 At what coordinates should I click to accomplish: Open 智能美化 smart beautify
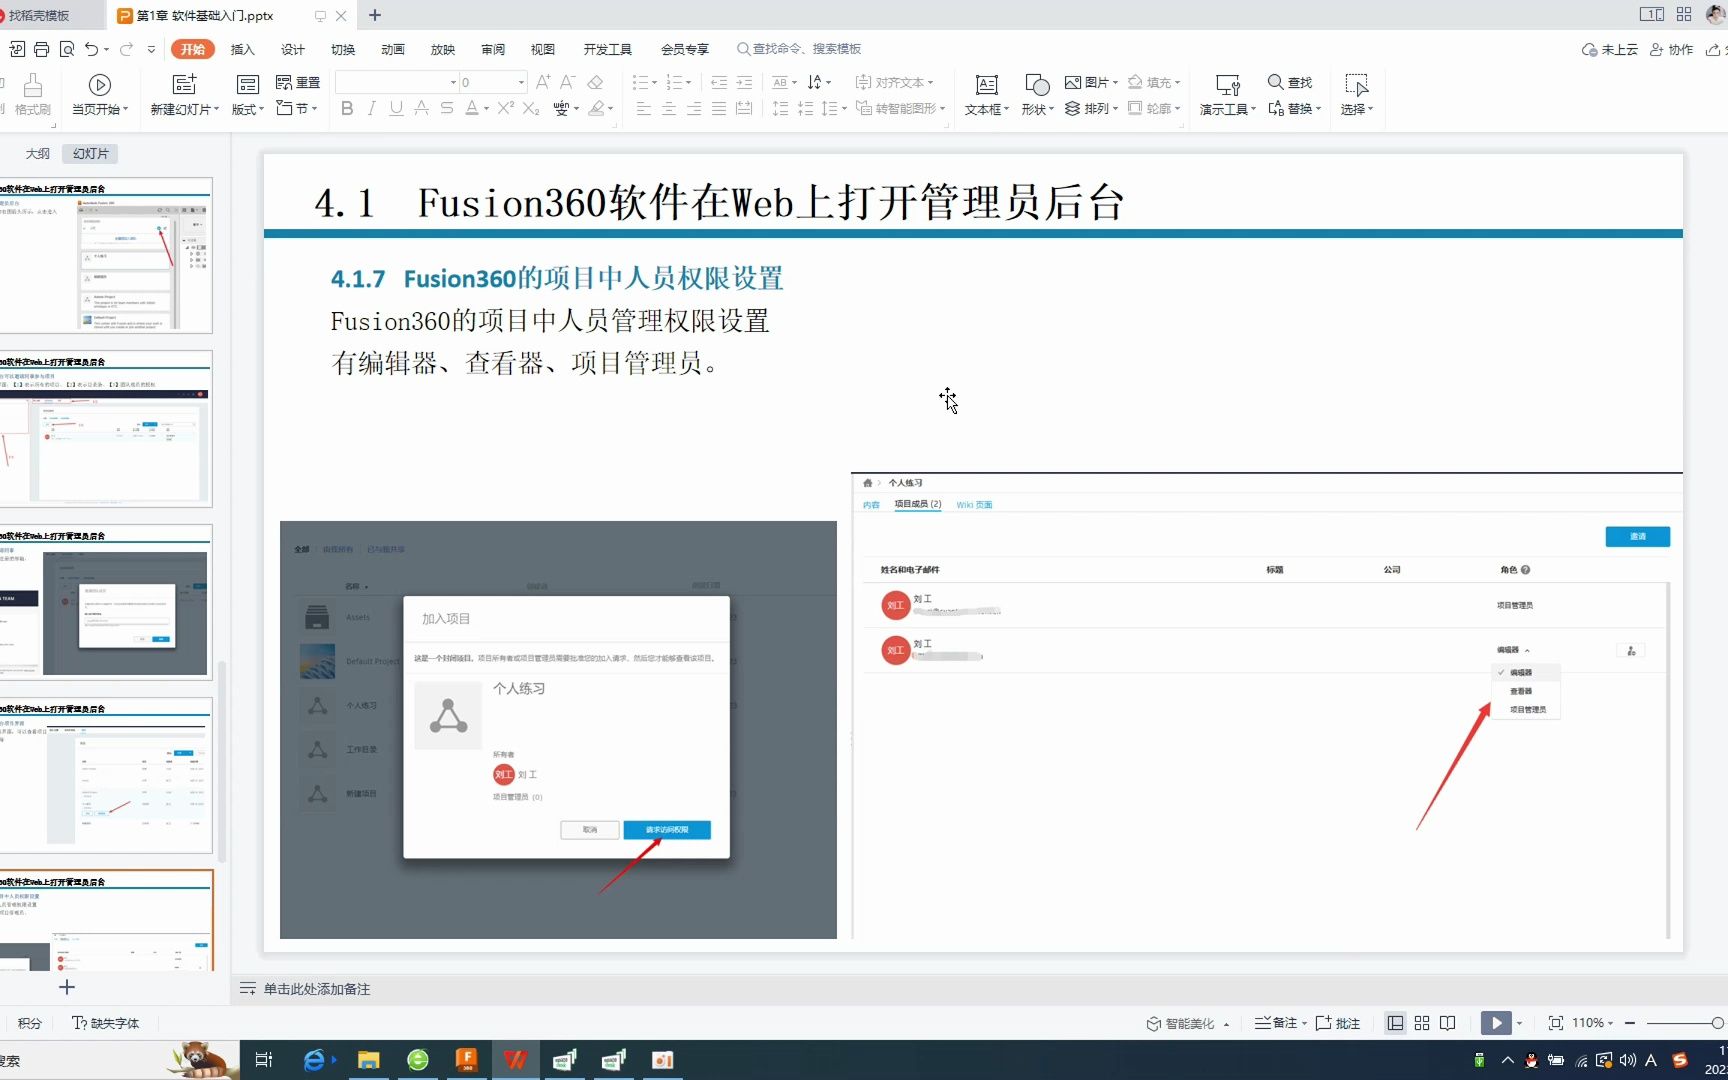click(1188, 1023)
